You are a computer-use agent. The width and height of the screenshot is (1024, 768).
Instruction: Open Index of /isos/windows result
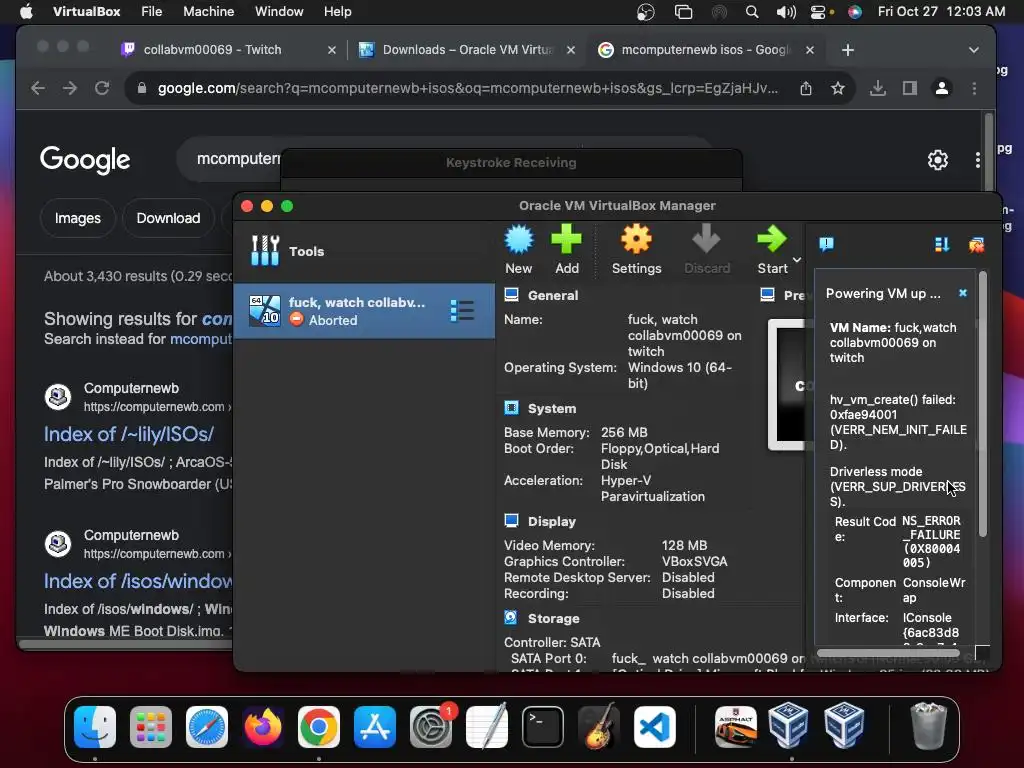tap(138, 581)
